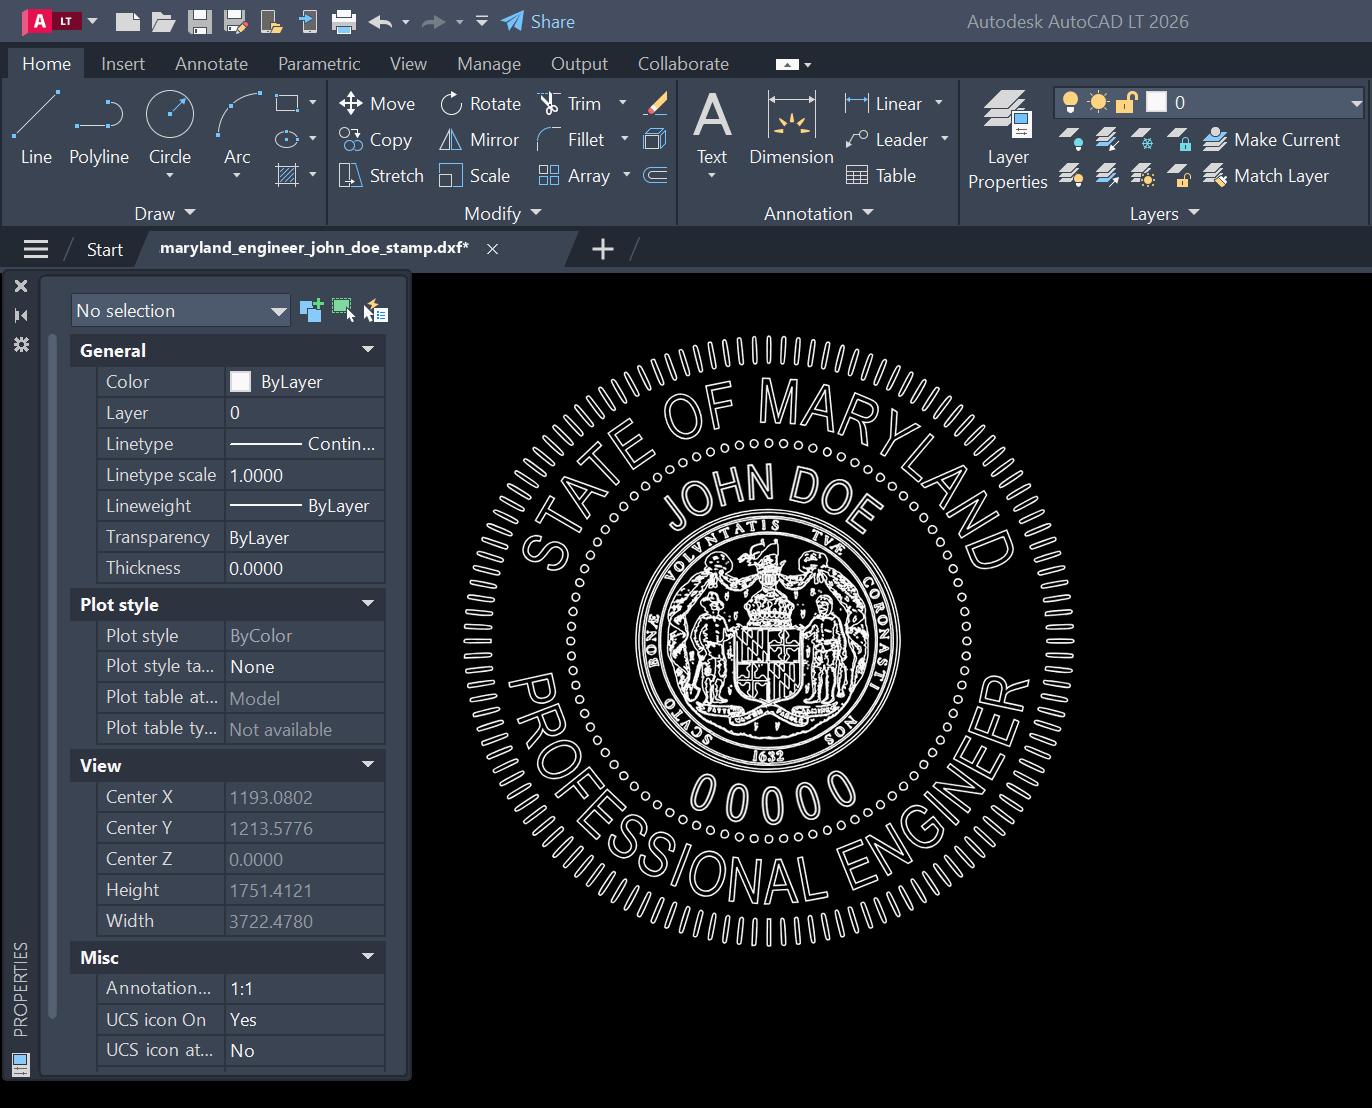Open the View ribbon tab
The width and height of the screenshot is (1372, 1108).
(408, 63)
